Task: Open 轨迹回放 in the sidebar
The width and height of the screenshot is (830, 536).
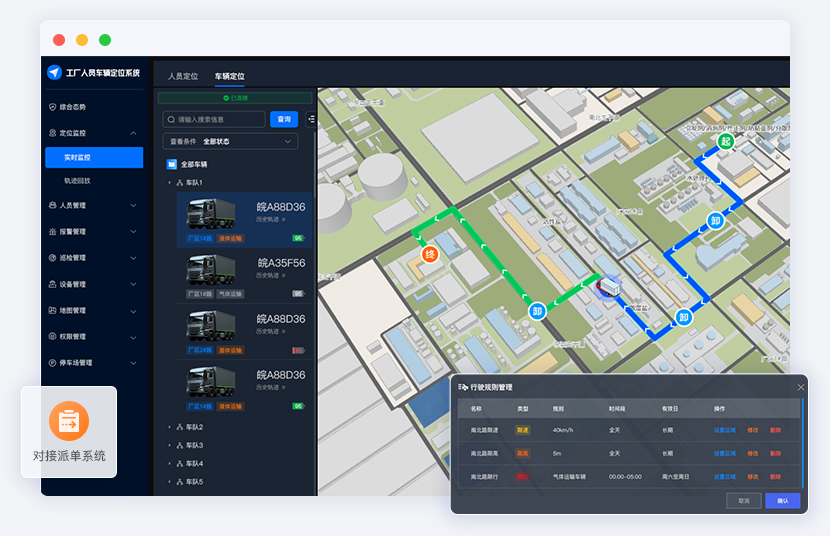Action: 77,181
